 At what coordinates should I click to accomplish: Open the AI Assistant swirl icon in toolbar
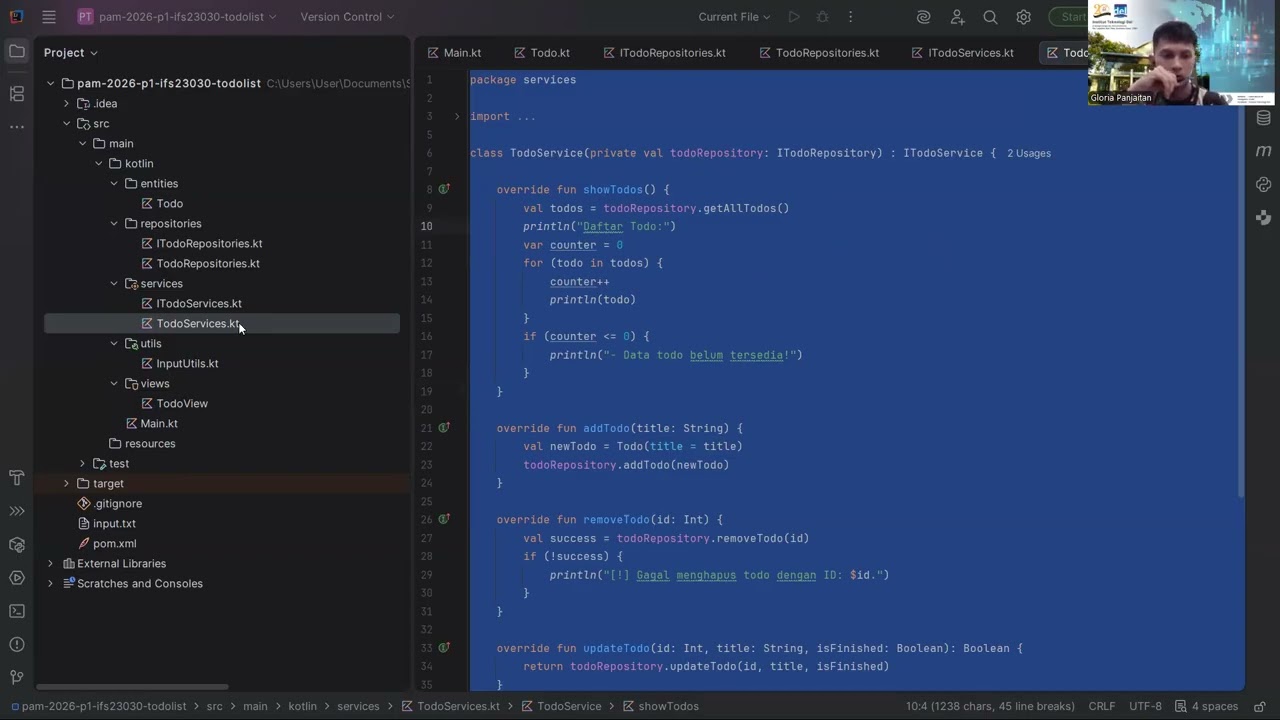(x=924, y=17)
